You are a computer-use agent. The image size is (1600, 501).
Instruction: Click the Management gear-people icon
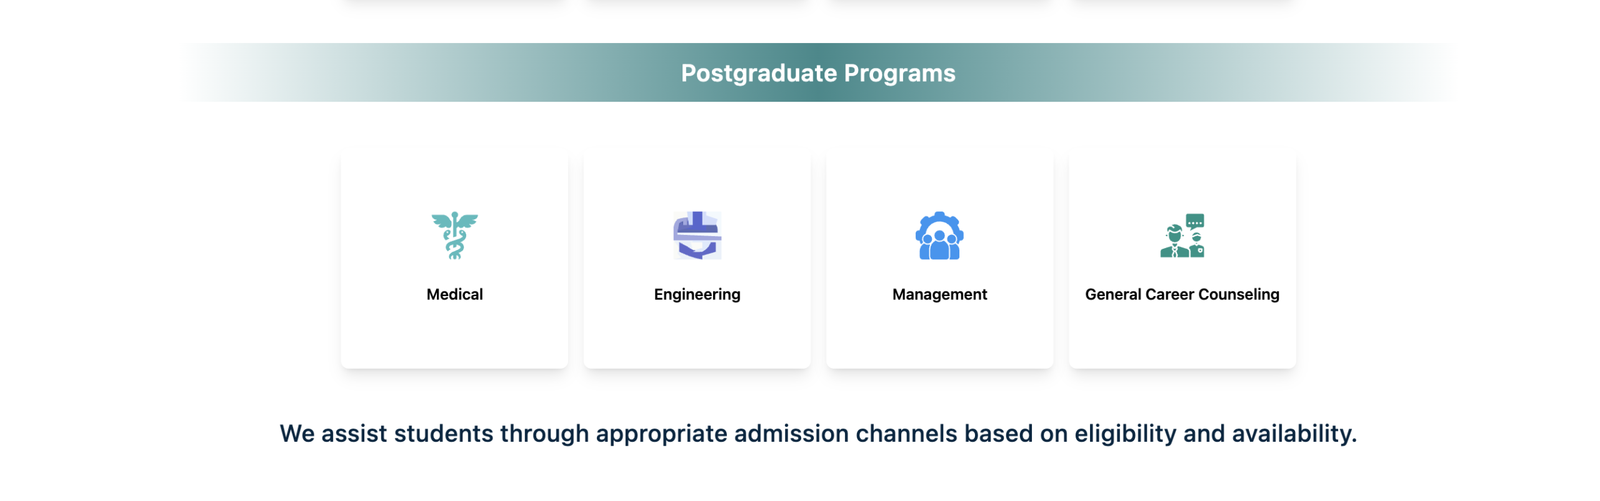(940, 236)
